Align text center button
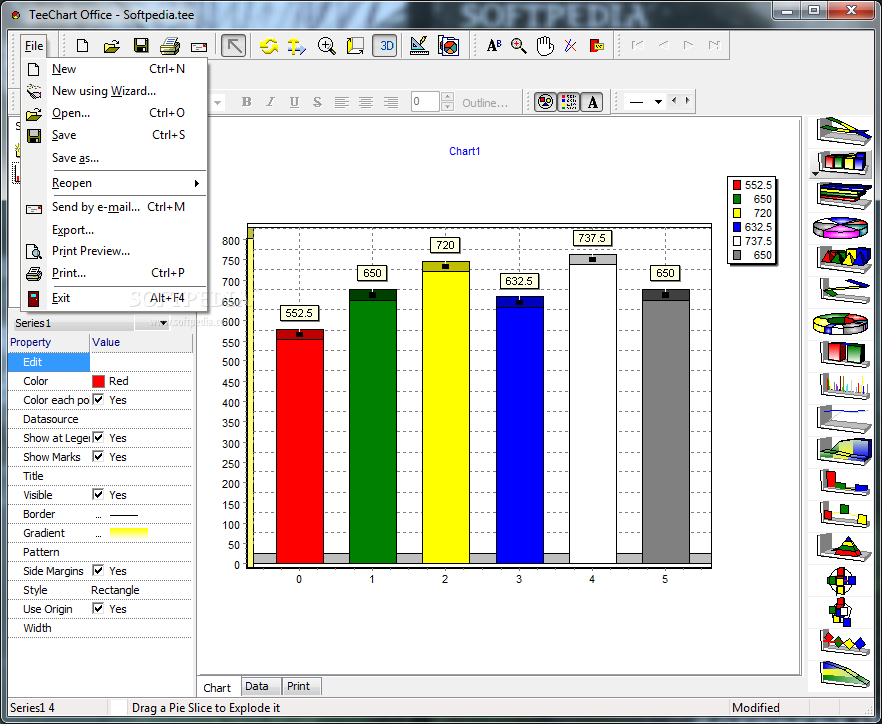Image resolution: width=882 pixels, height=724 pixels. point(366,102)
